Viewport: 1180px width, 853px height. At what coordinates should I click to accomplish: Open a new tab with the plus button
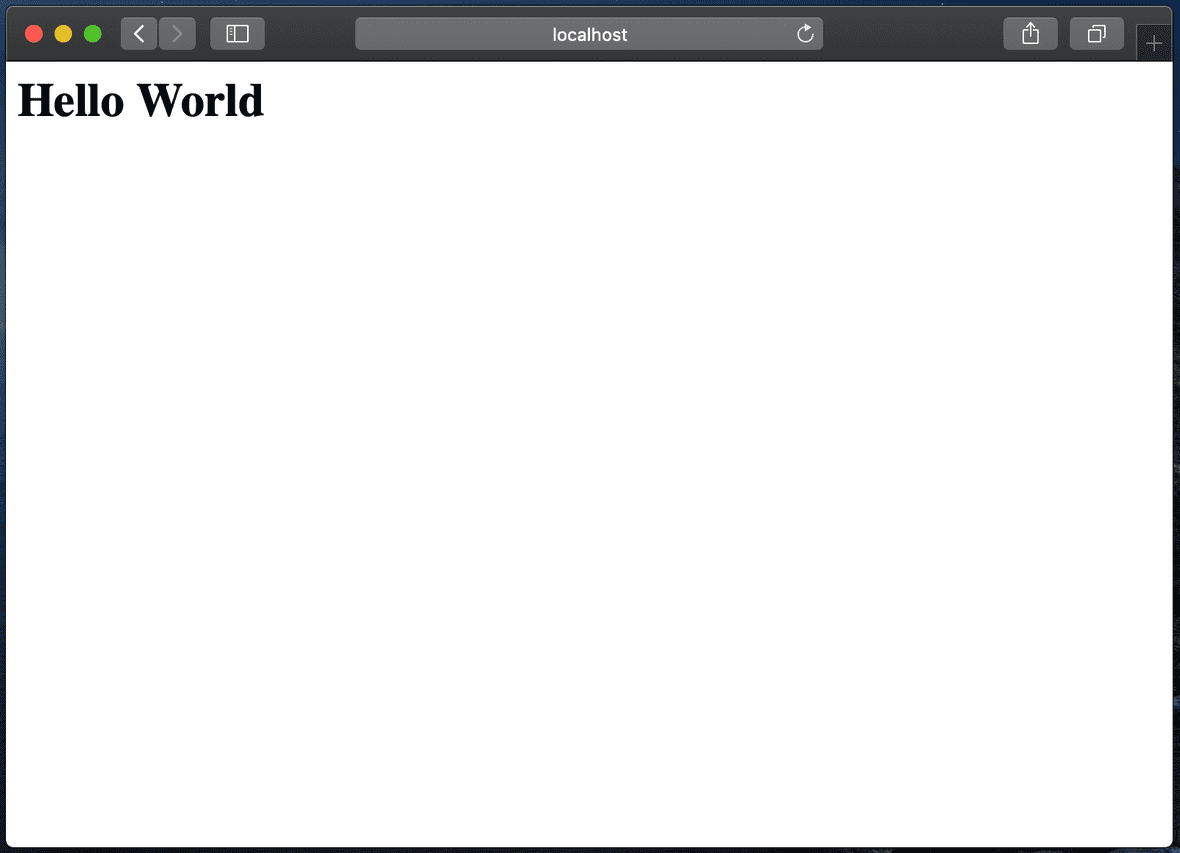click(x=1153, y=44)
